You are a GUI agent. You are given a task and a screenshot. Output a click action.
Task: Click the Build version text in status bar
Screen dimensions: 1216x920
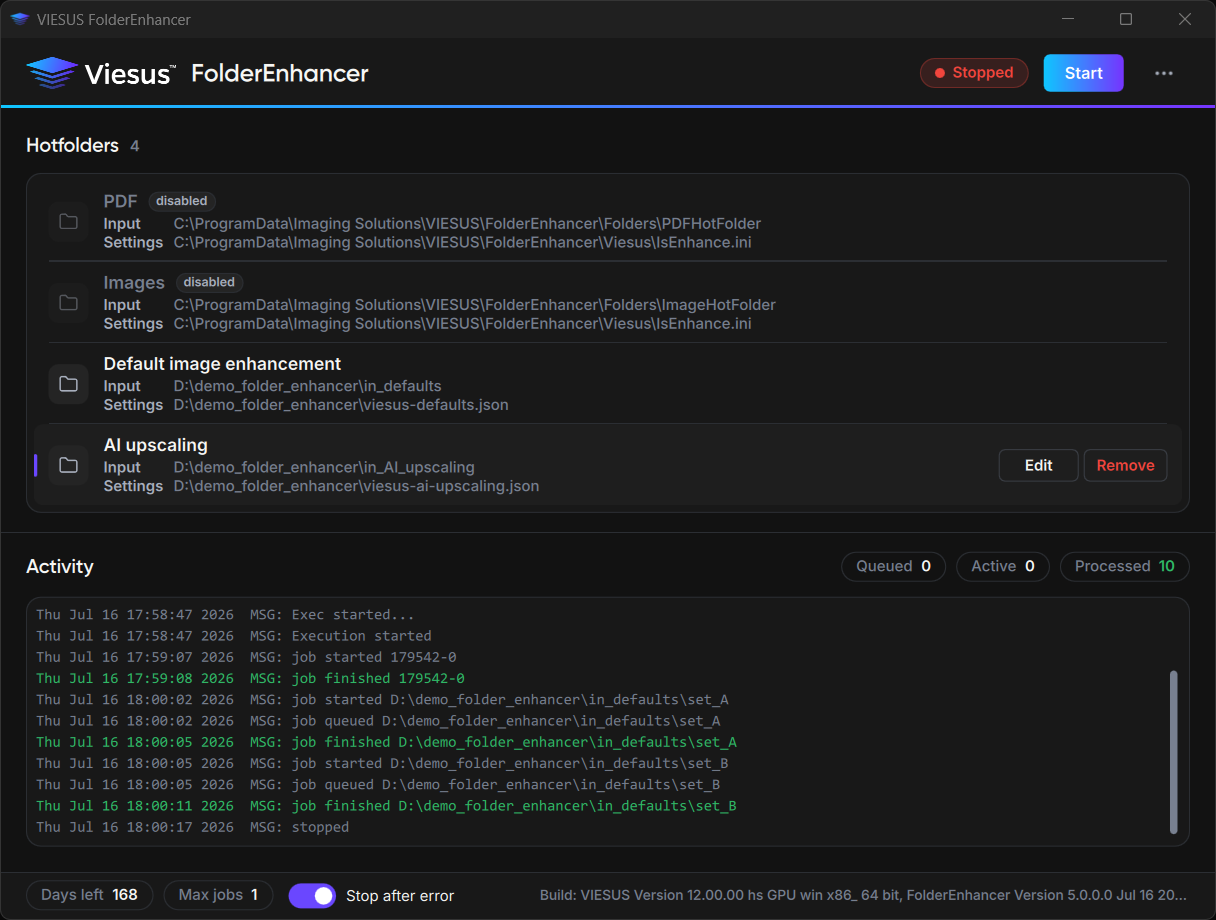864,895
